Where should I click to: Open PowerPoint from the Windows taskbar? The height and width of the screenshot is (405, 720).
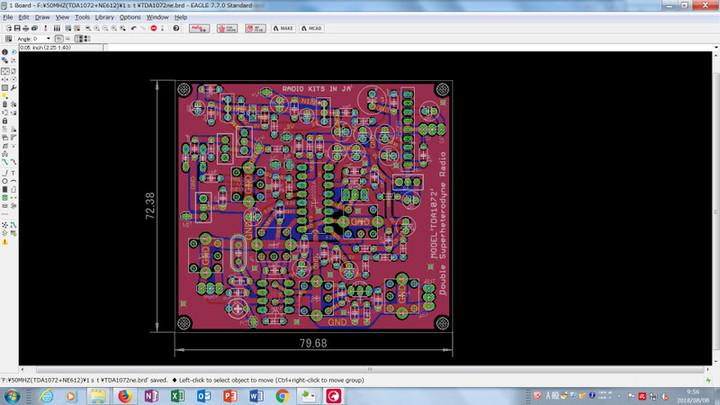[x=229, y=396]
